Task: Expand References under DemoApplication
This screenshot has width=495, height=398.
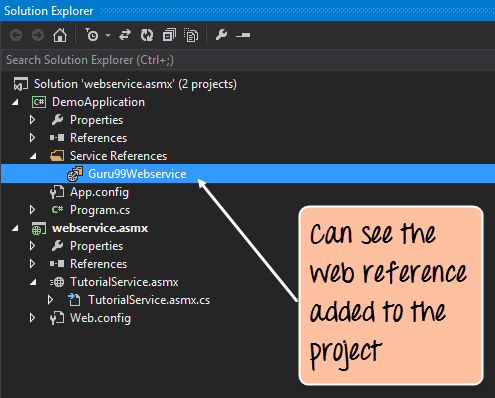Action: click(x=32, y=138)
